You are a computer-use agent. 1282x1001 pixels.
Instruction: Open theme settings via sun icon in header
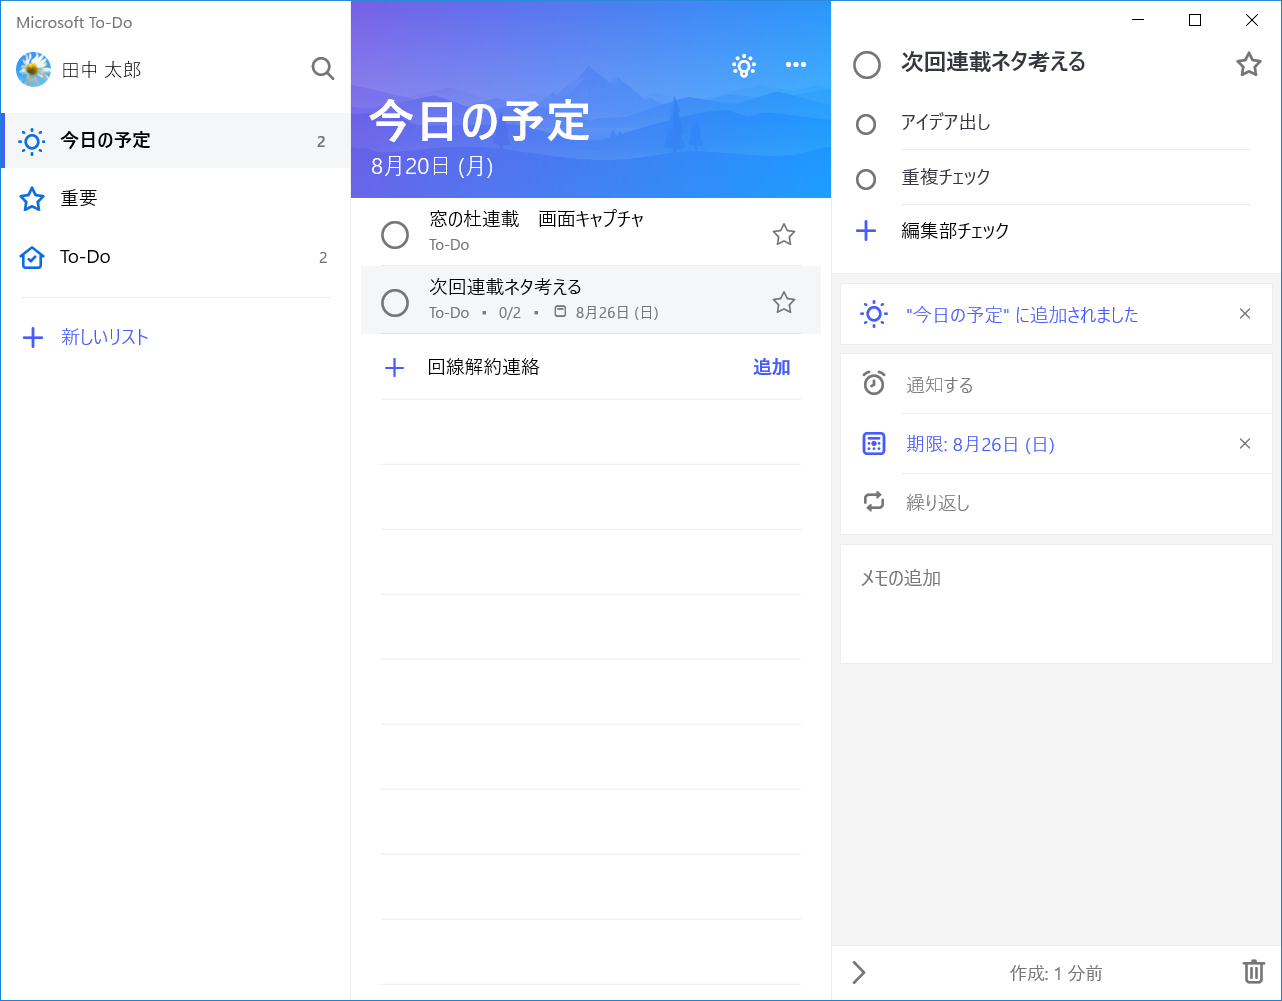[744, 66]
